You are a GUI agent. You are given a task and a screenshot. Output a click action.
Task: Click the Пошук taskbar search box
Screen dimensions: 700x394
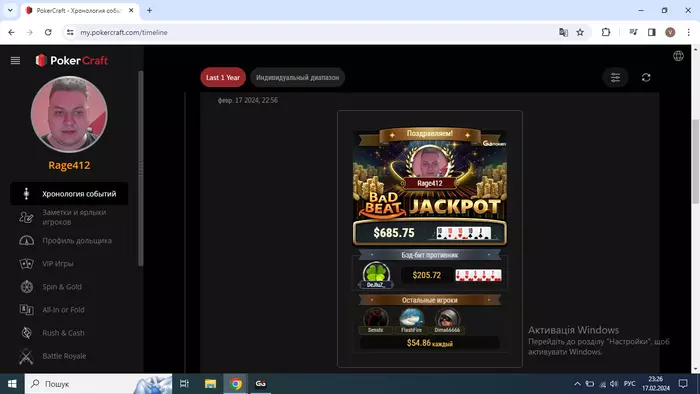point(98,384)
